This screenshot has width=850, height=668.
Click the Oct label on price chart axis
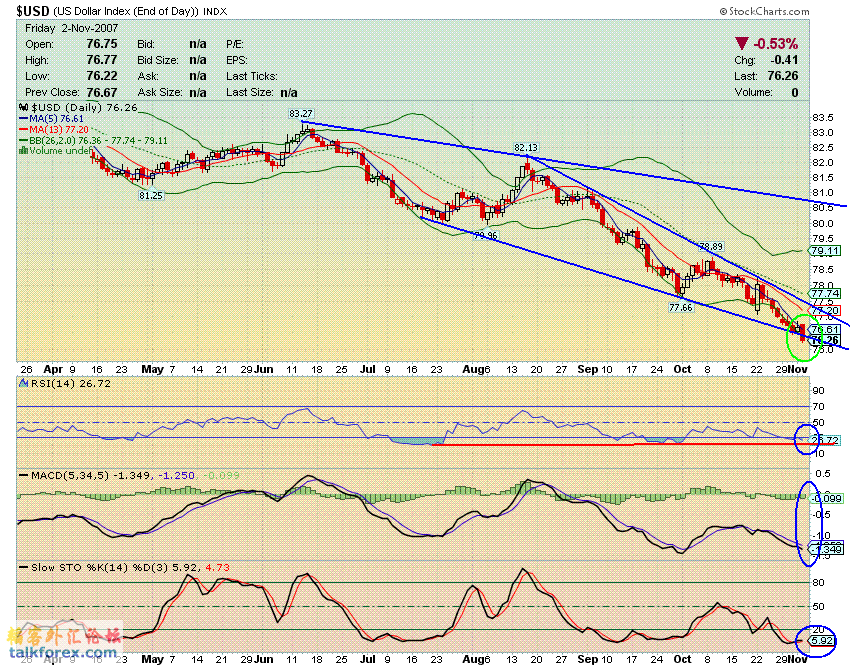pyautogui.click(x=682, y=369)
